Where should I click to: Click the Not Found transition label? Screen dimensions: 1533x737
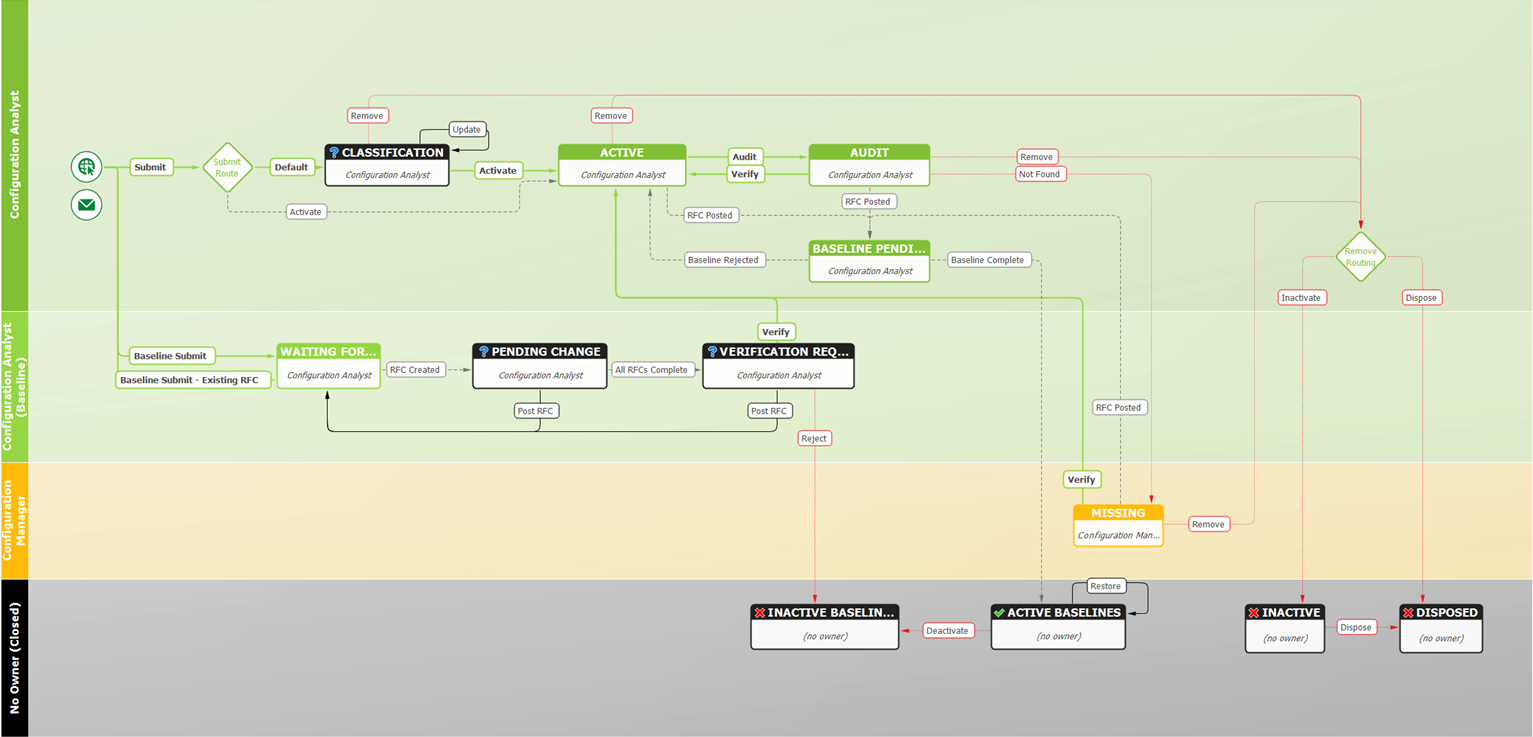pos(1040,174)
